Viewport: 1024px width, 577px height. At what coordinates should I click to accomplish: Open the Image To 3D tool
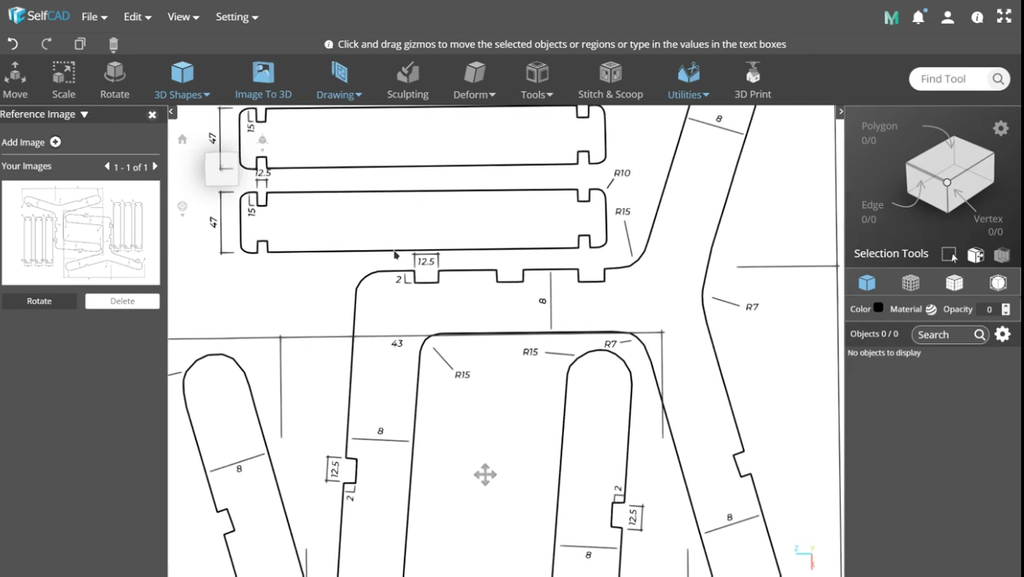click(x=263, y=80)
